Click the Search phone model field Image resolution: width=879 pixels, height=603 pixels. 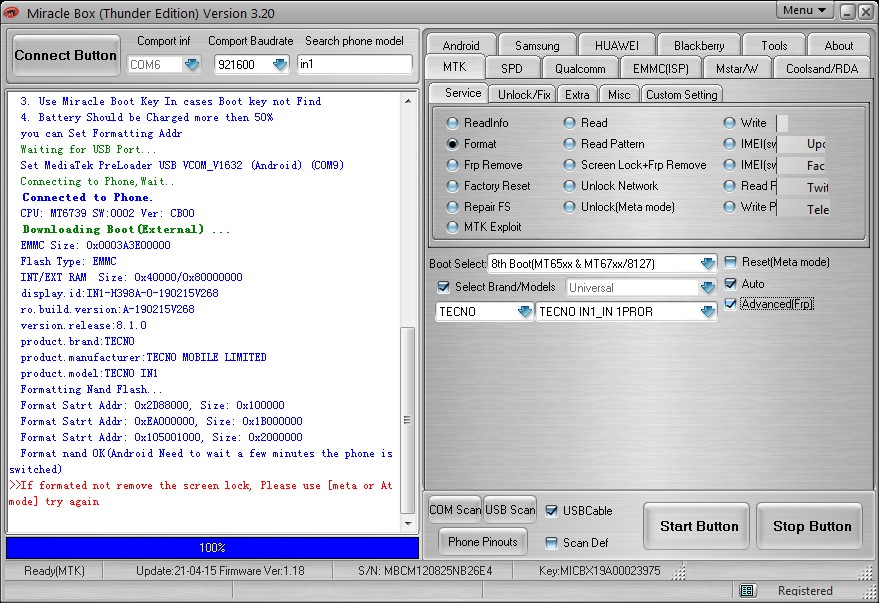pos(354,65)
